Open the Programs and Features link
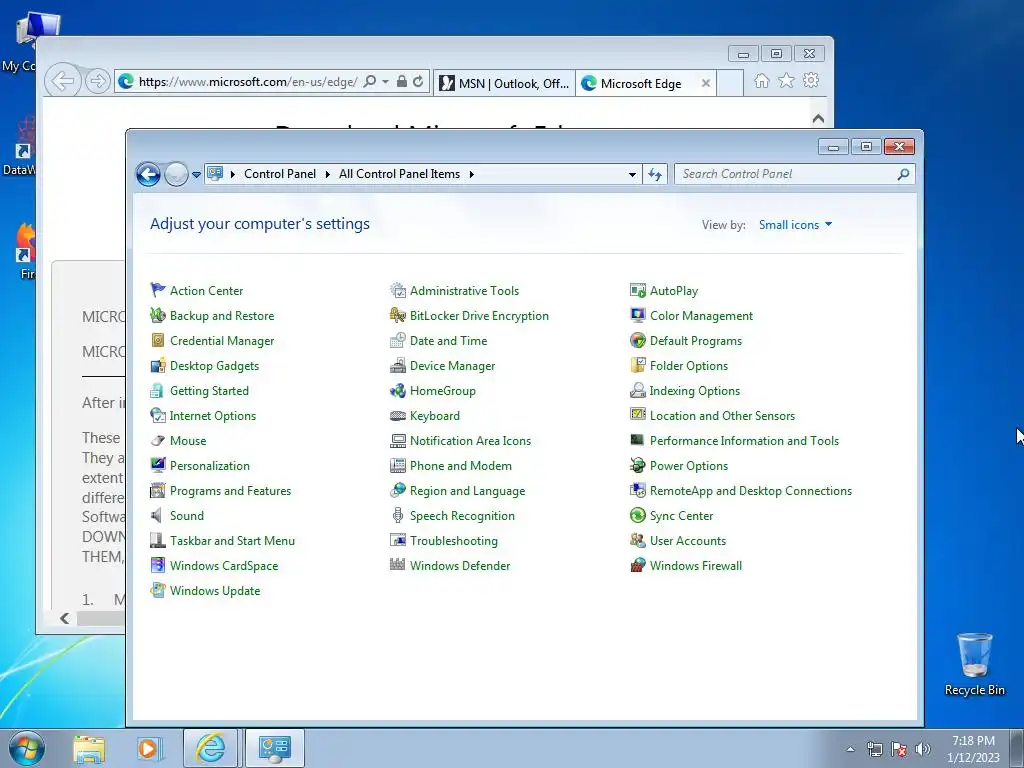This screenshot has height=768, width=1024. click(x=230, y=490)
